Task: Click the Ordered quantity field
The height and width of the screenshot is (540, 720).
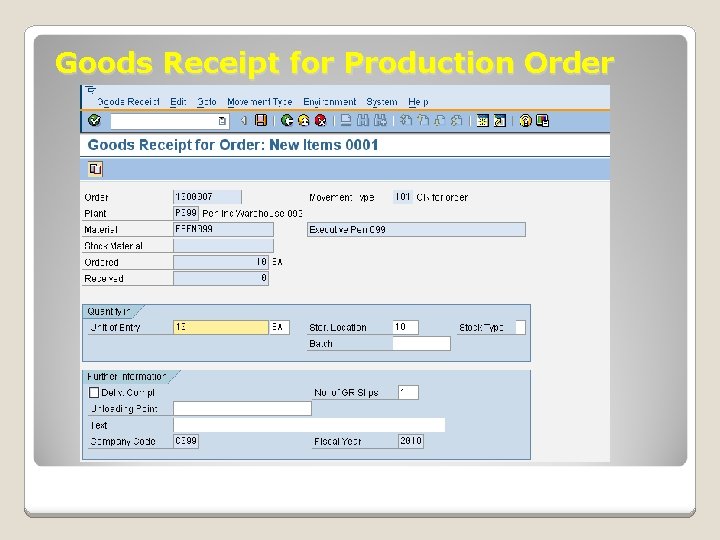Action: [x=221, y=262]
